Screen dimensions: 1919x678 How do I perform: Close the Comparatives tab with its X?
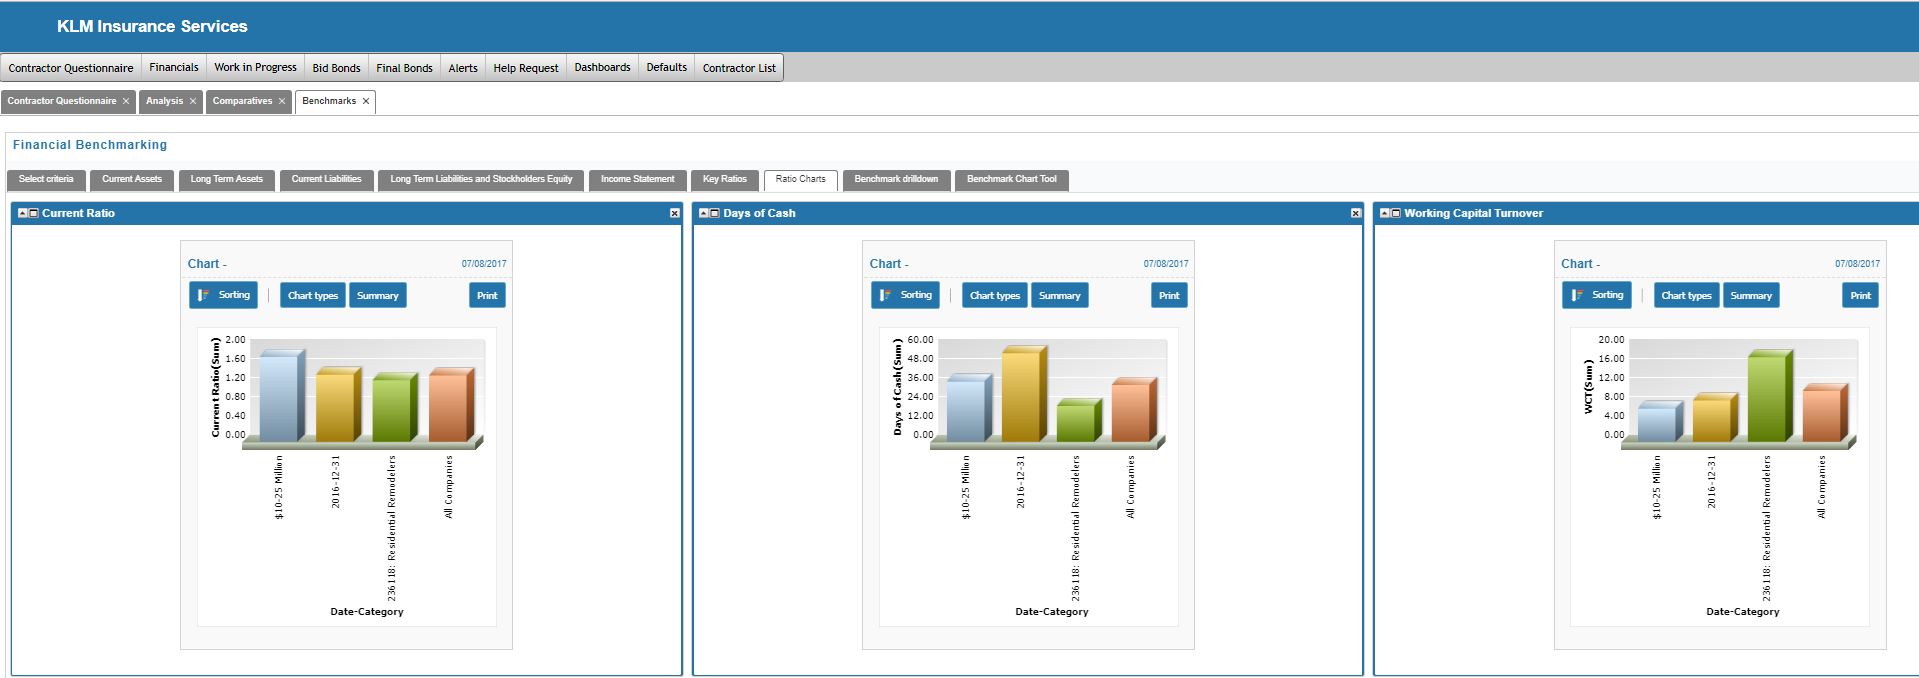point(282,101)
